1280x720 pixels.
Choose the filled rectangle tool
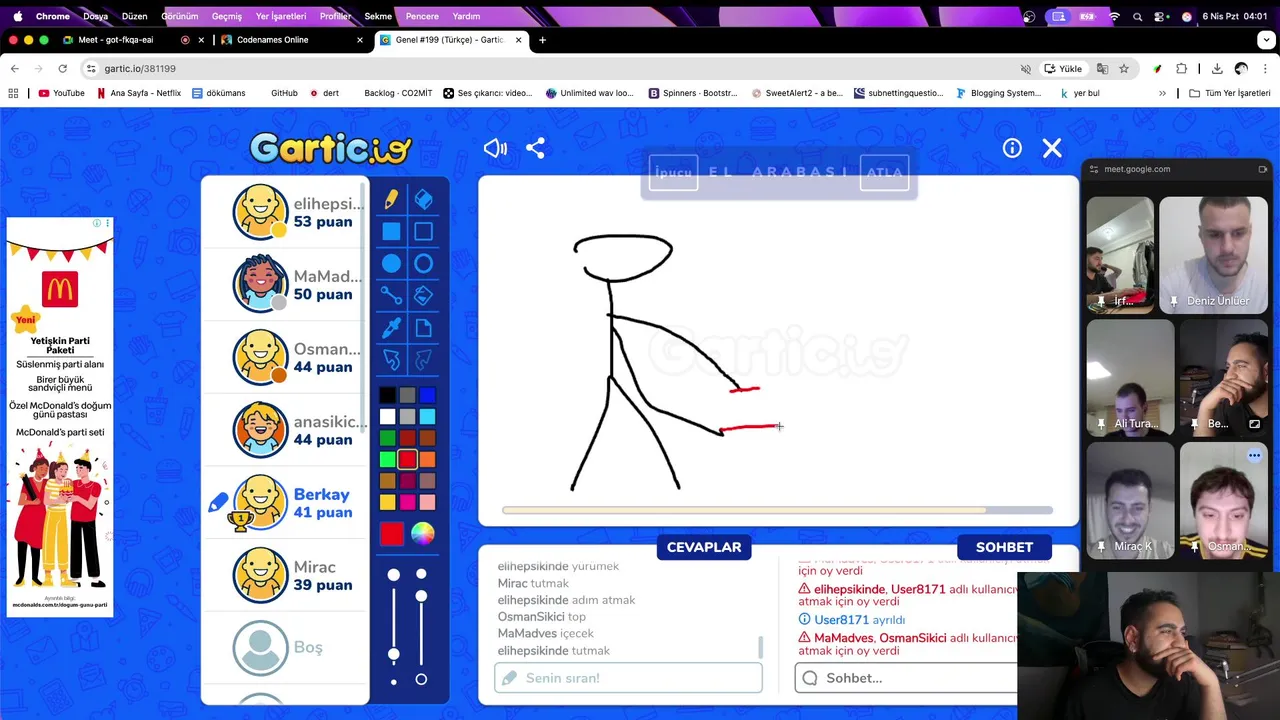pyautogui.click(x=391, y=231)
